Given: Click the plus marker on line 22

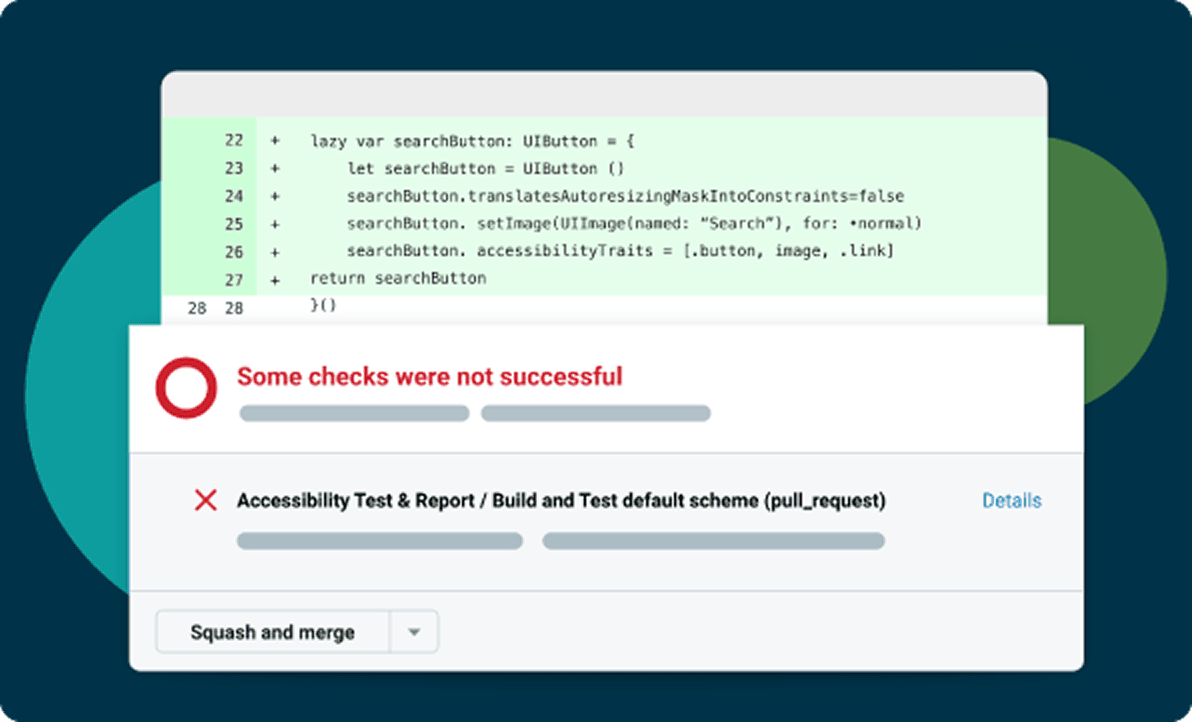Looking at the screenshot, I should point(275,141).
